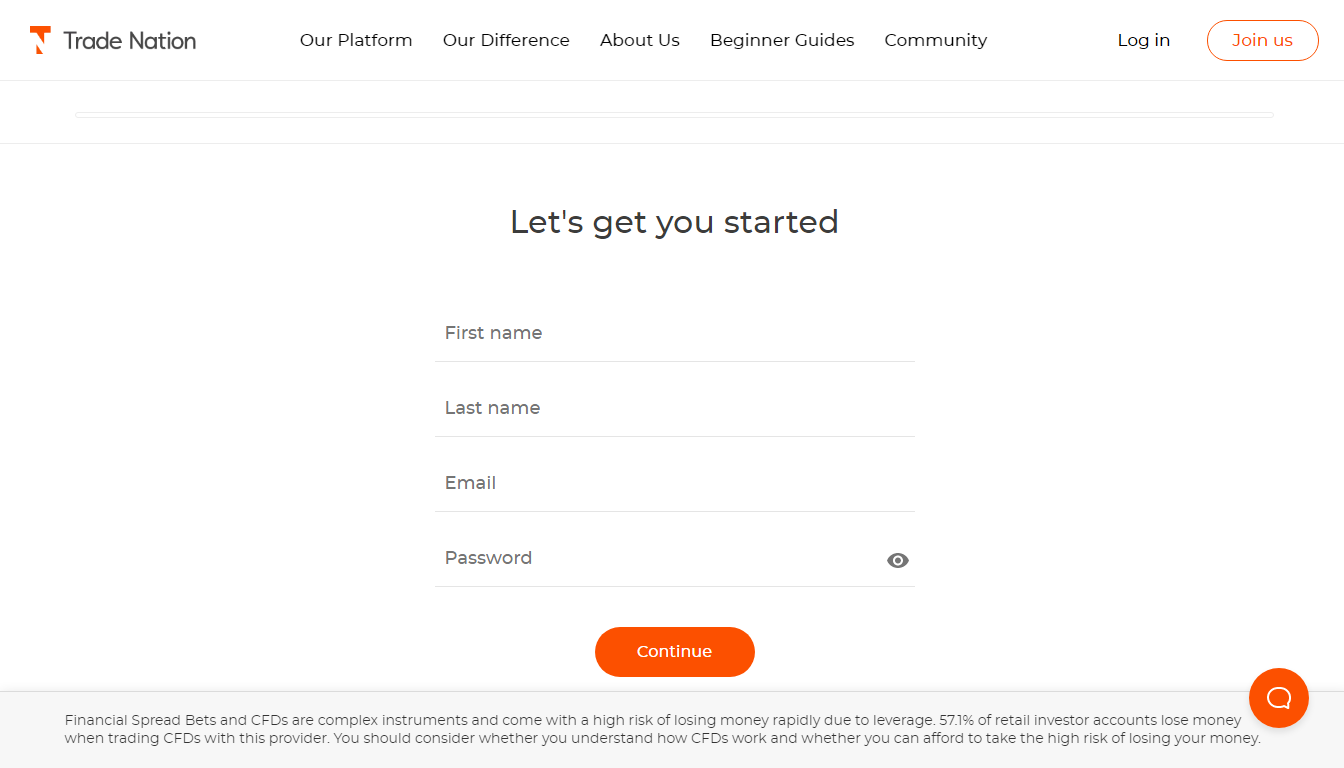Open the Our Platform menu

coord(356,41)
